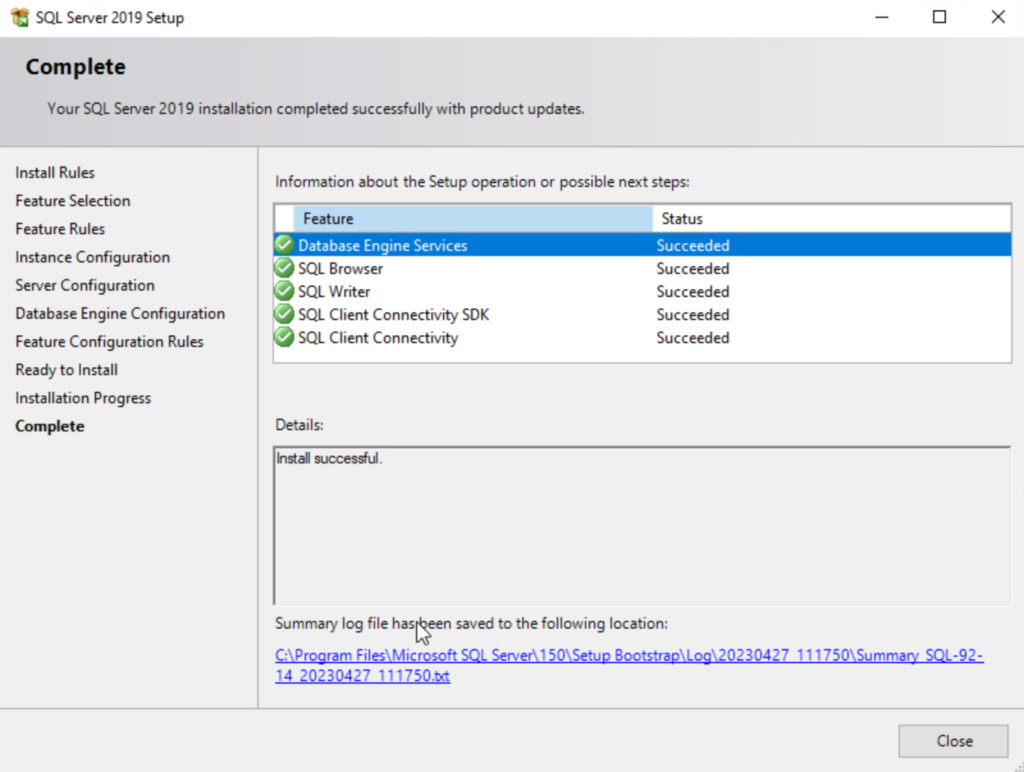
Task: Click success icon for SQL Client Connectivity SDK
Action: click(x=284, y=314)
